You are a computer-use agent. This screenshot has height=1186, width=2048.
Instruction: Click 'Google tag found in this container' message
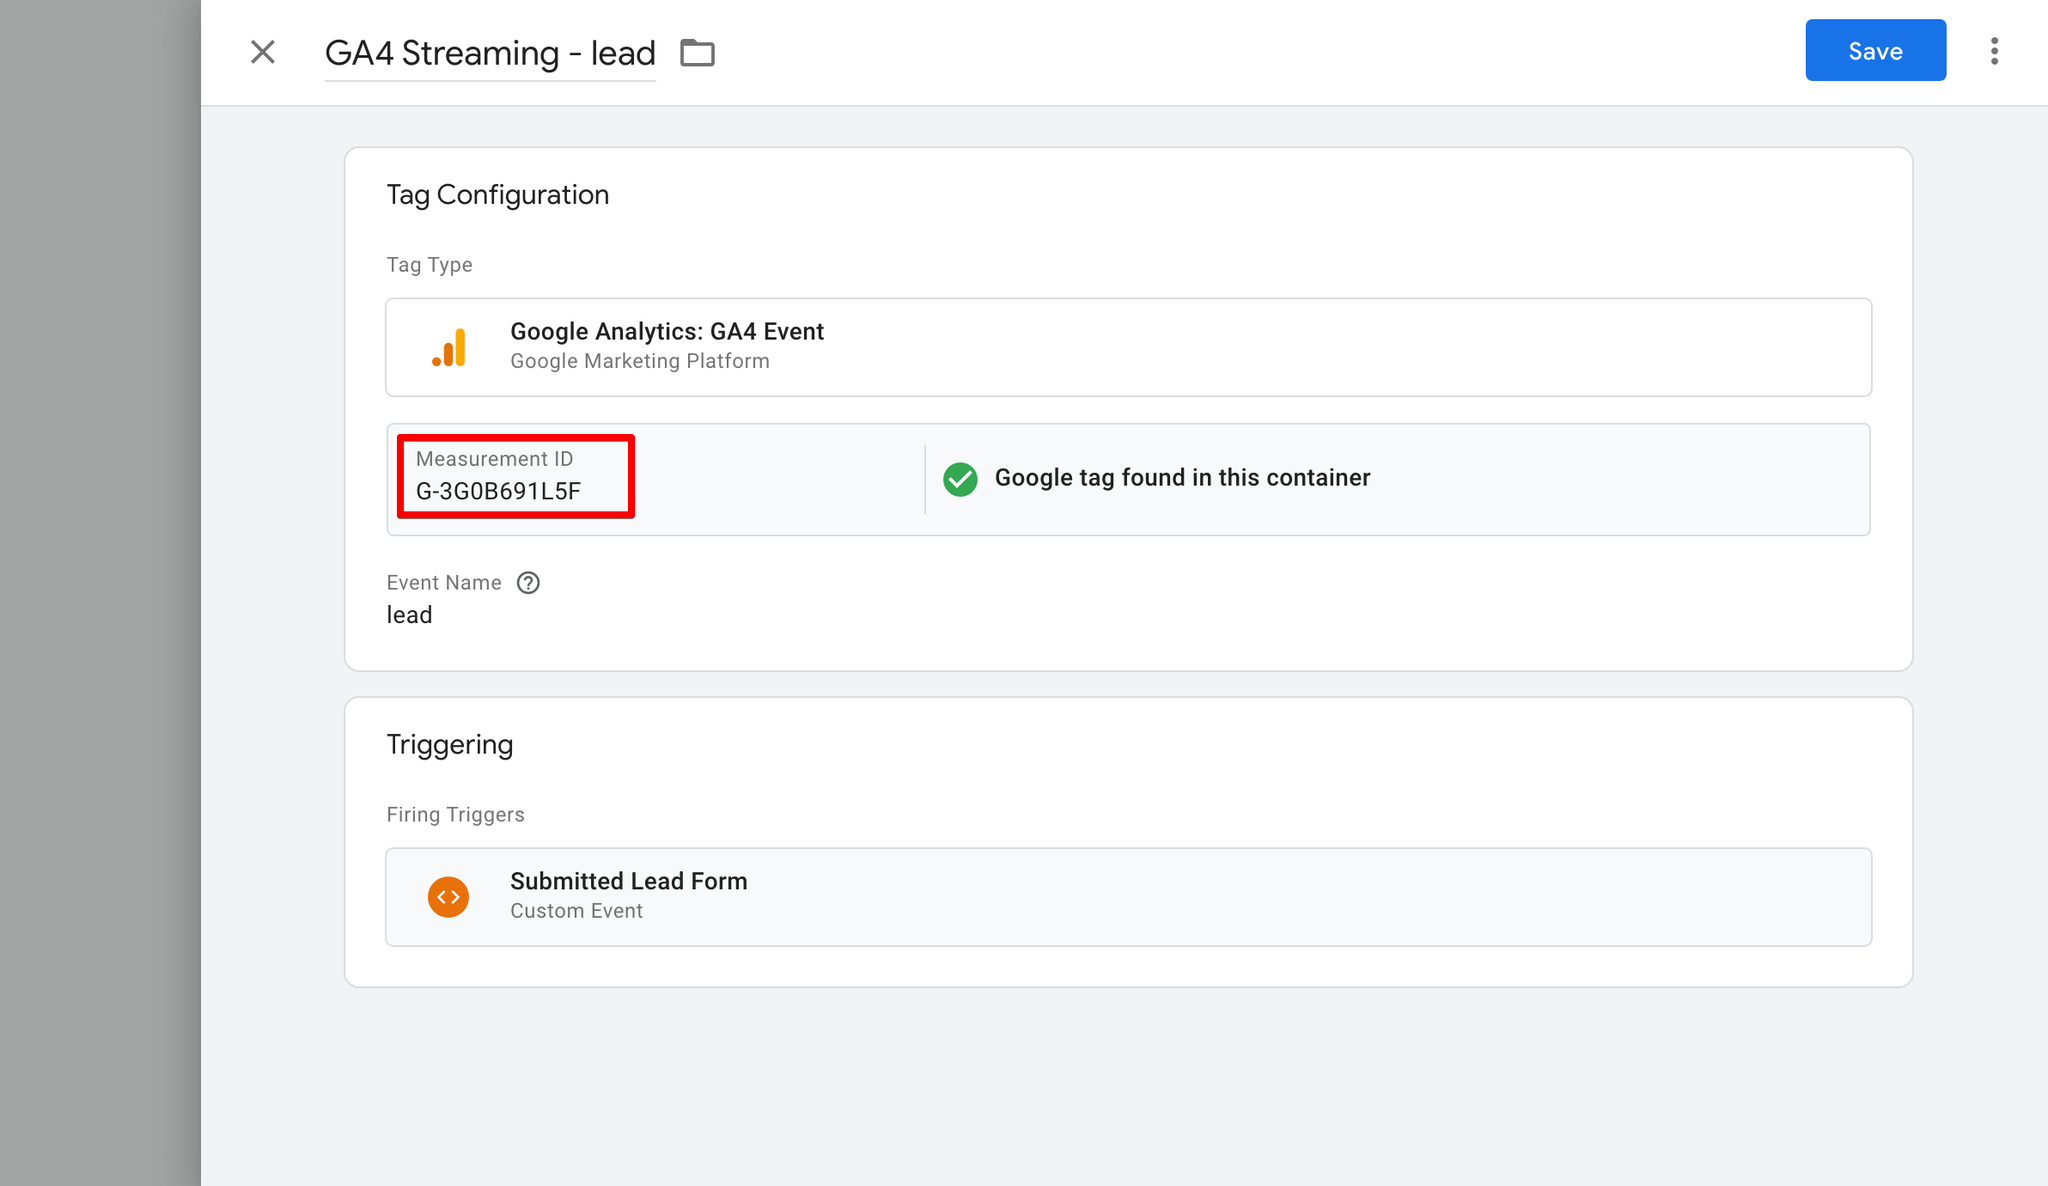(1182, 478)
